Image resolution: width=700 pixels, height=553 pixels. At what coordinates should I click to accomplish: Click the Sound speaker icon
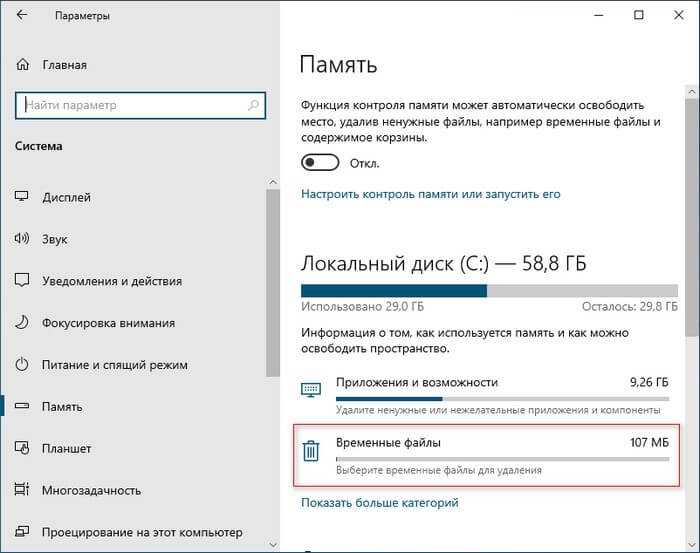click(22, 239)
